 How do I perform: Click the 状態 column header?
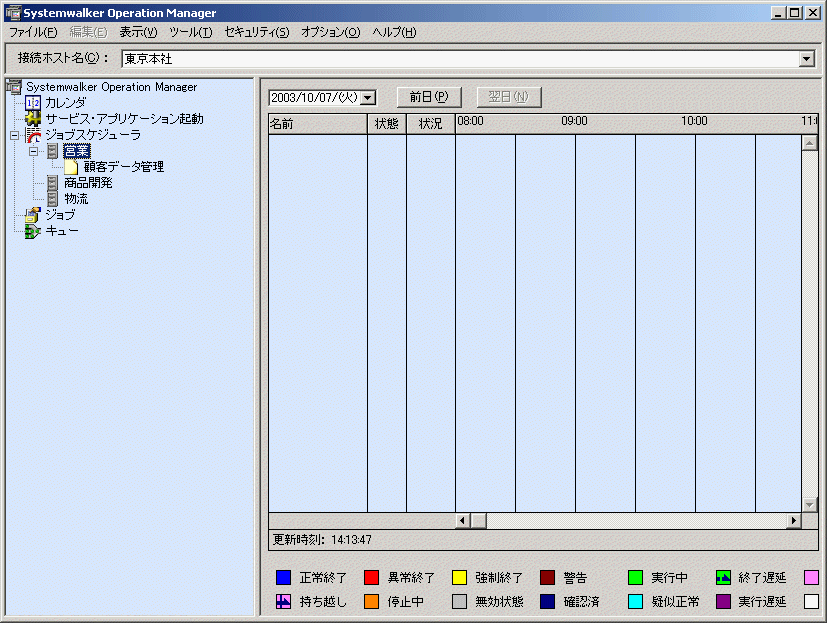tap(387, 124)
